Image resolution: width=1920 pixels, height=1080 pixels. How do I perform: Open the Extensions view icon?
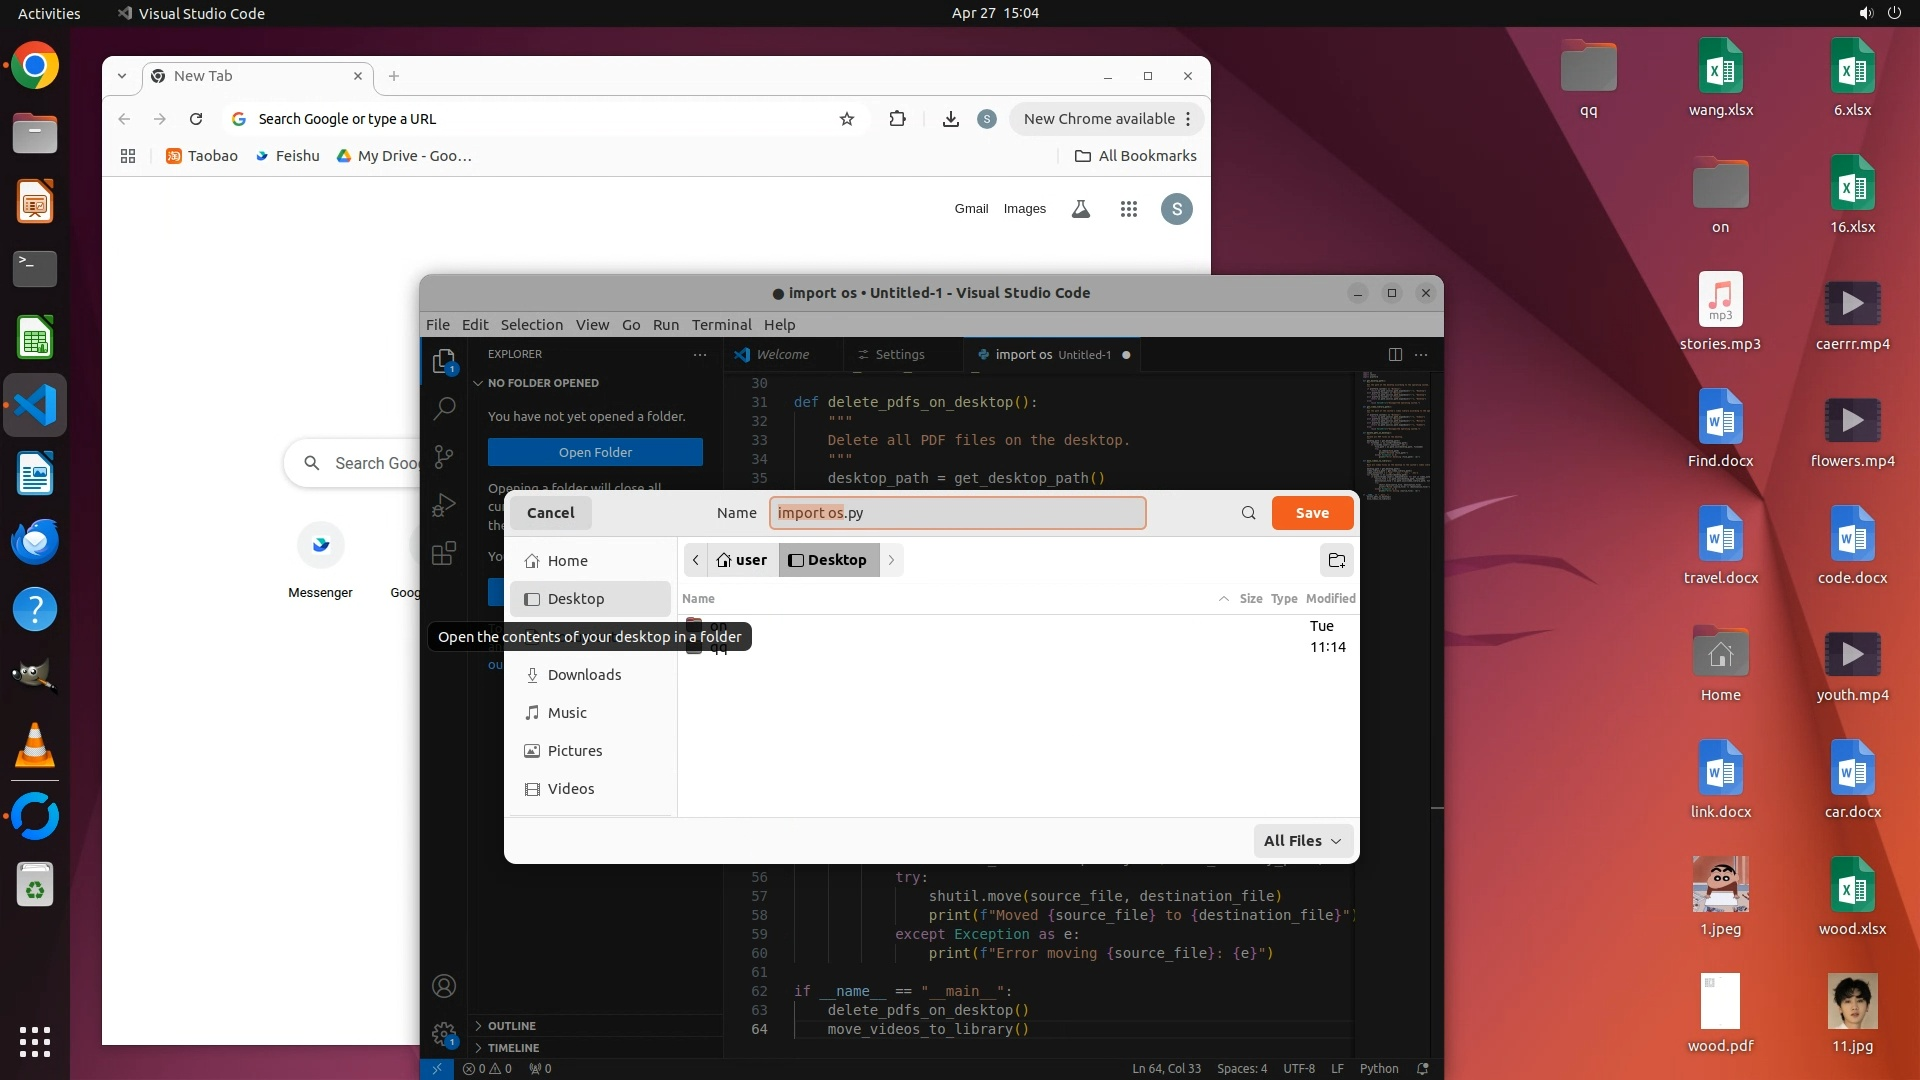click(x=444, y=553)
